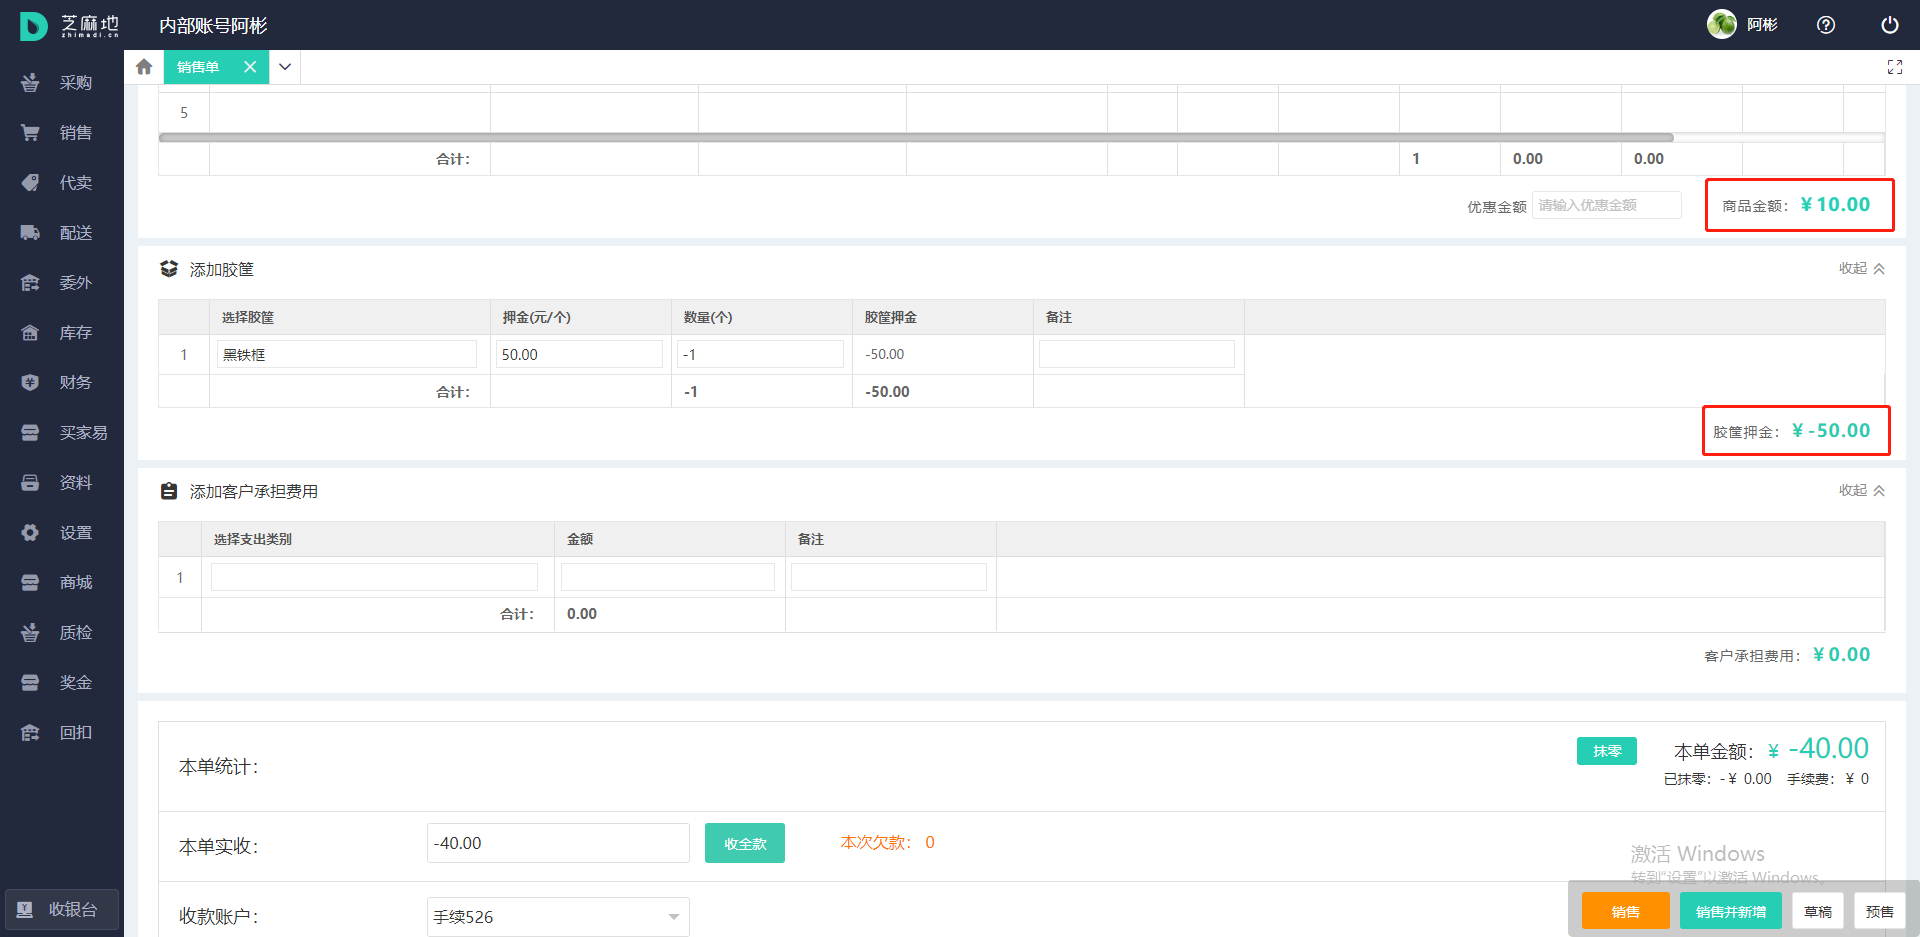This screenshot has width=1920, height=937.
Task: Click the 客户承担费用 ¥0.00 total
Action: [x=1787, y=655]
